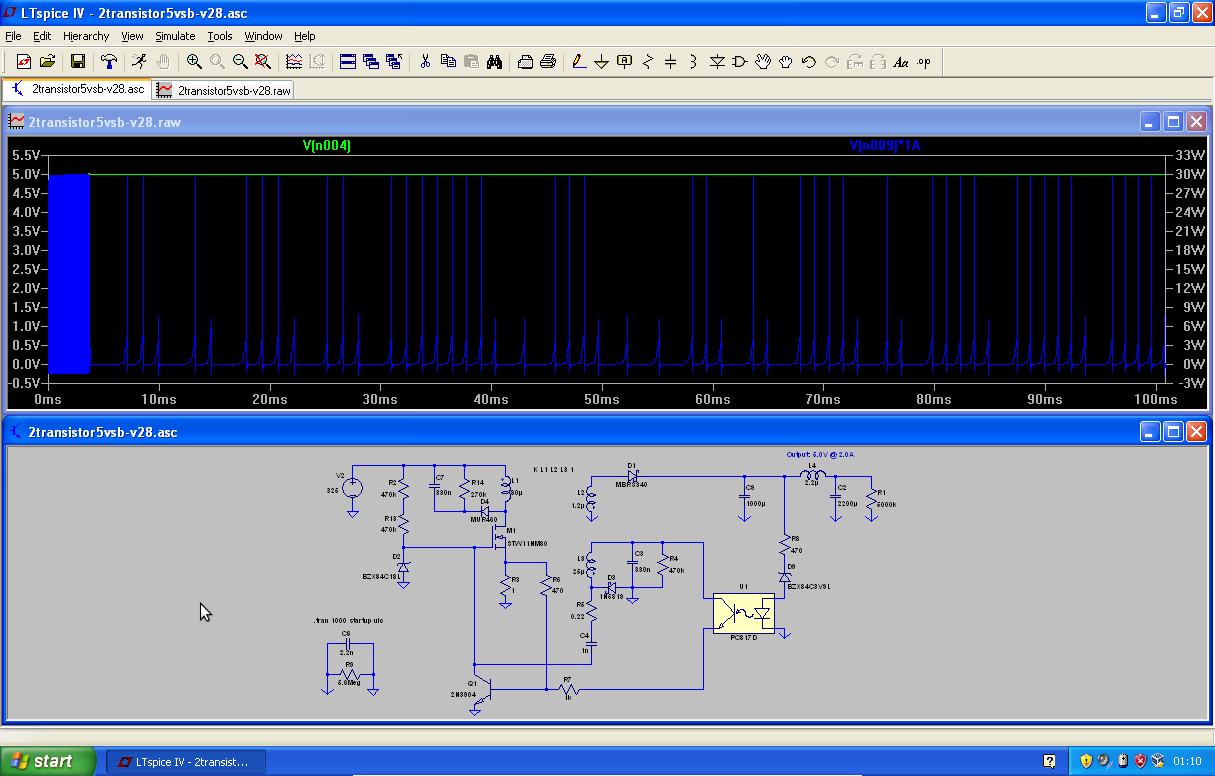Select the Diode component tool
1215x776 pixels.
click(717, 61)
